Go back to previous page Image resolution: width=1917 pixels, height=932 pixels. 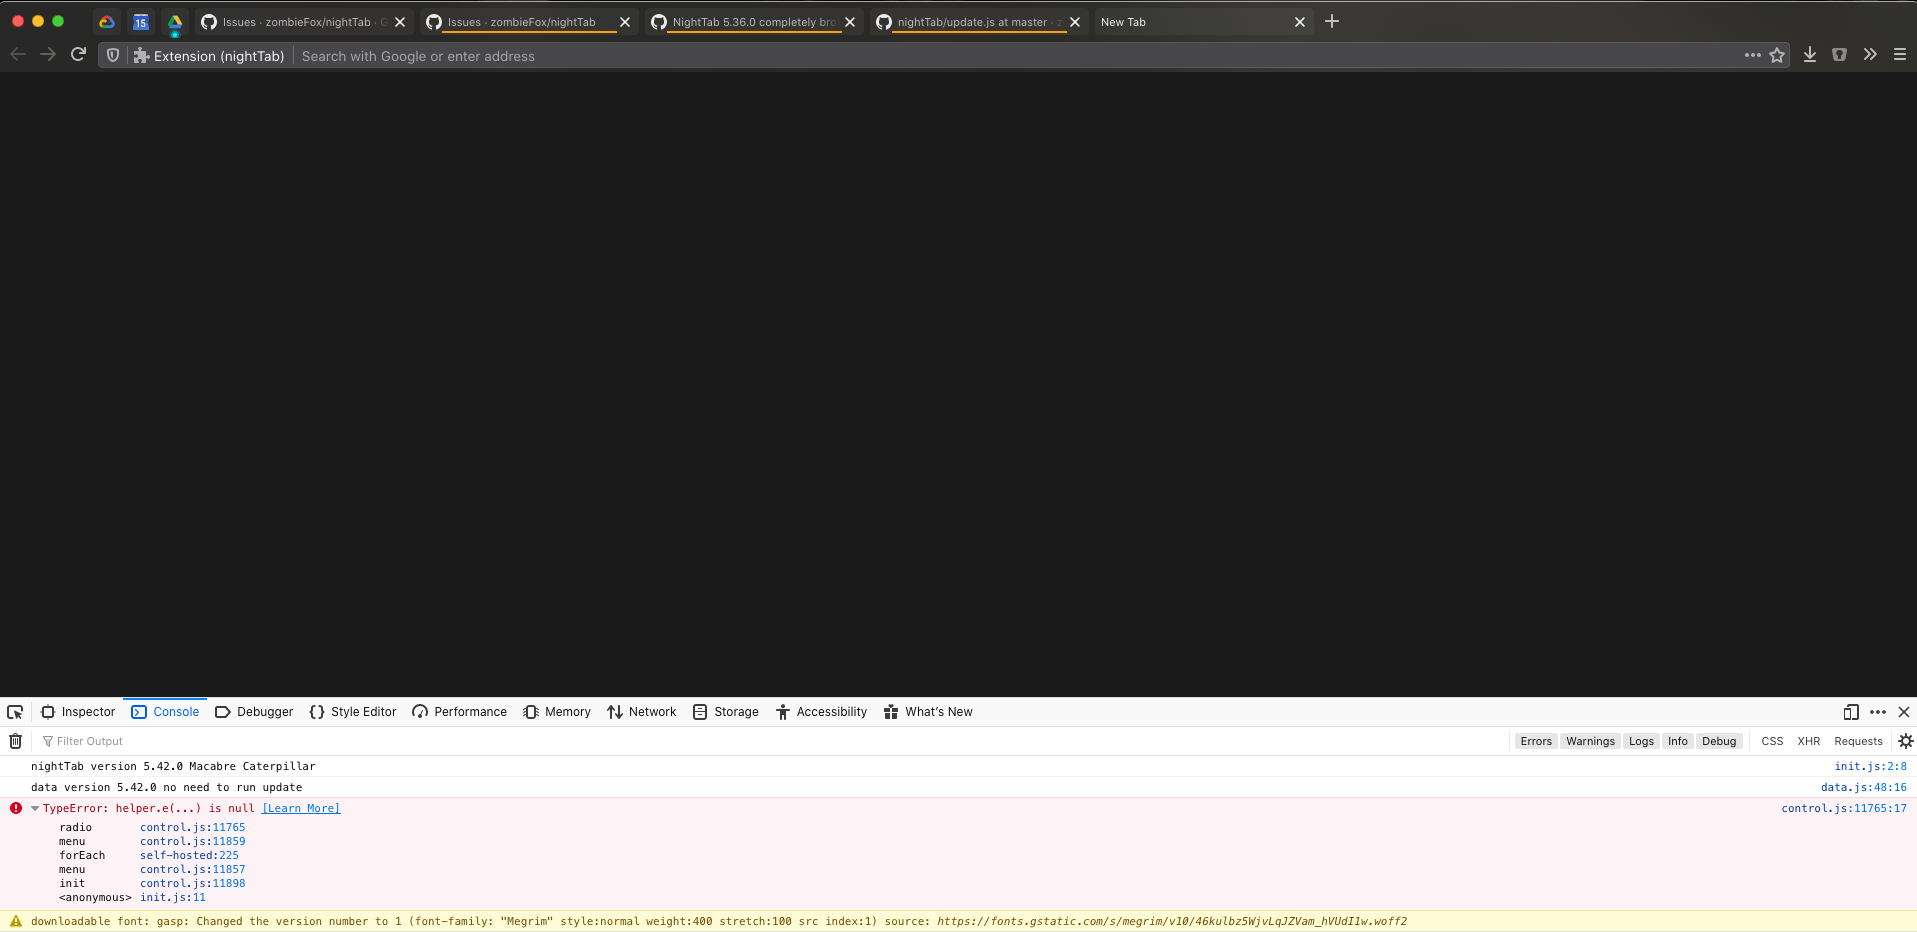18,55
